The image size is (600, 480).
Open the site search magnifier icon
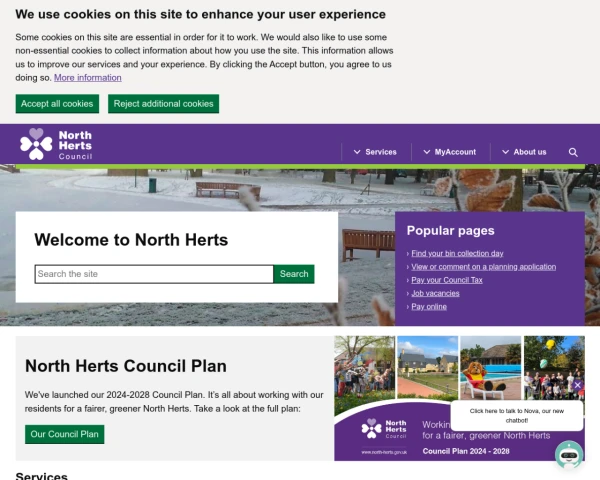(573, 152)
